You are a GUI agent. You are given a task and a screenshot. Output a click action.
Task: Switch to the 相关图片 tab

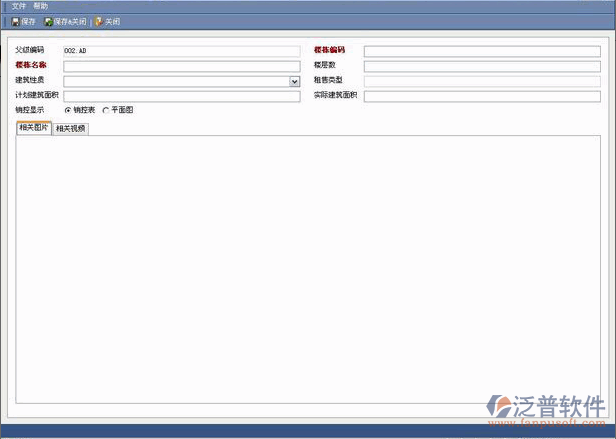tap(34, 128)
